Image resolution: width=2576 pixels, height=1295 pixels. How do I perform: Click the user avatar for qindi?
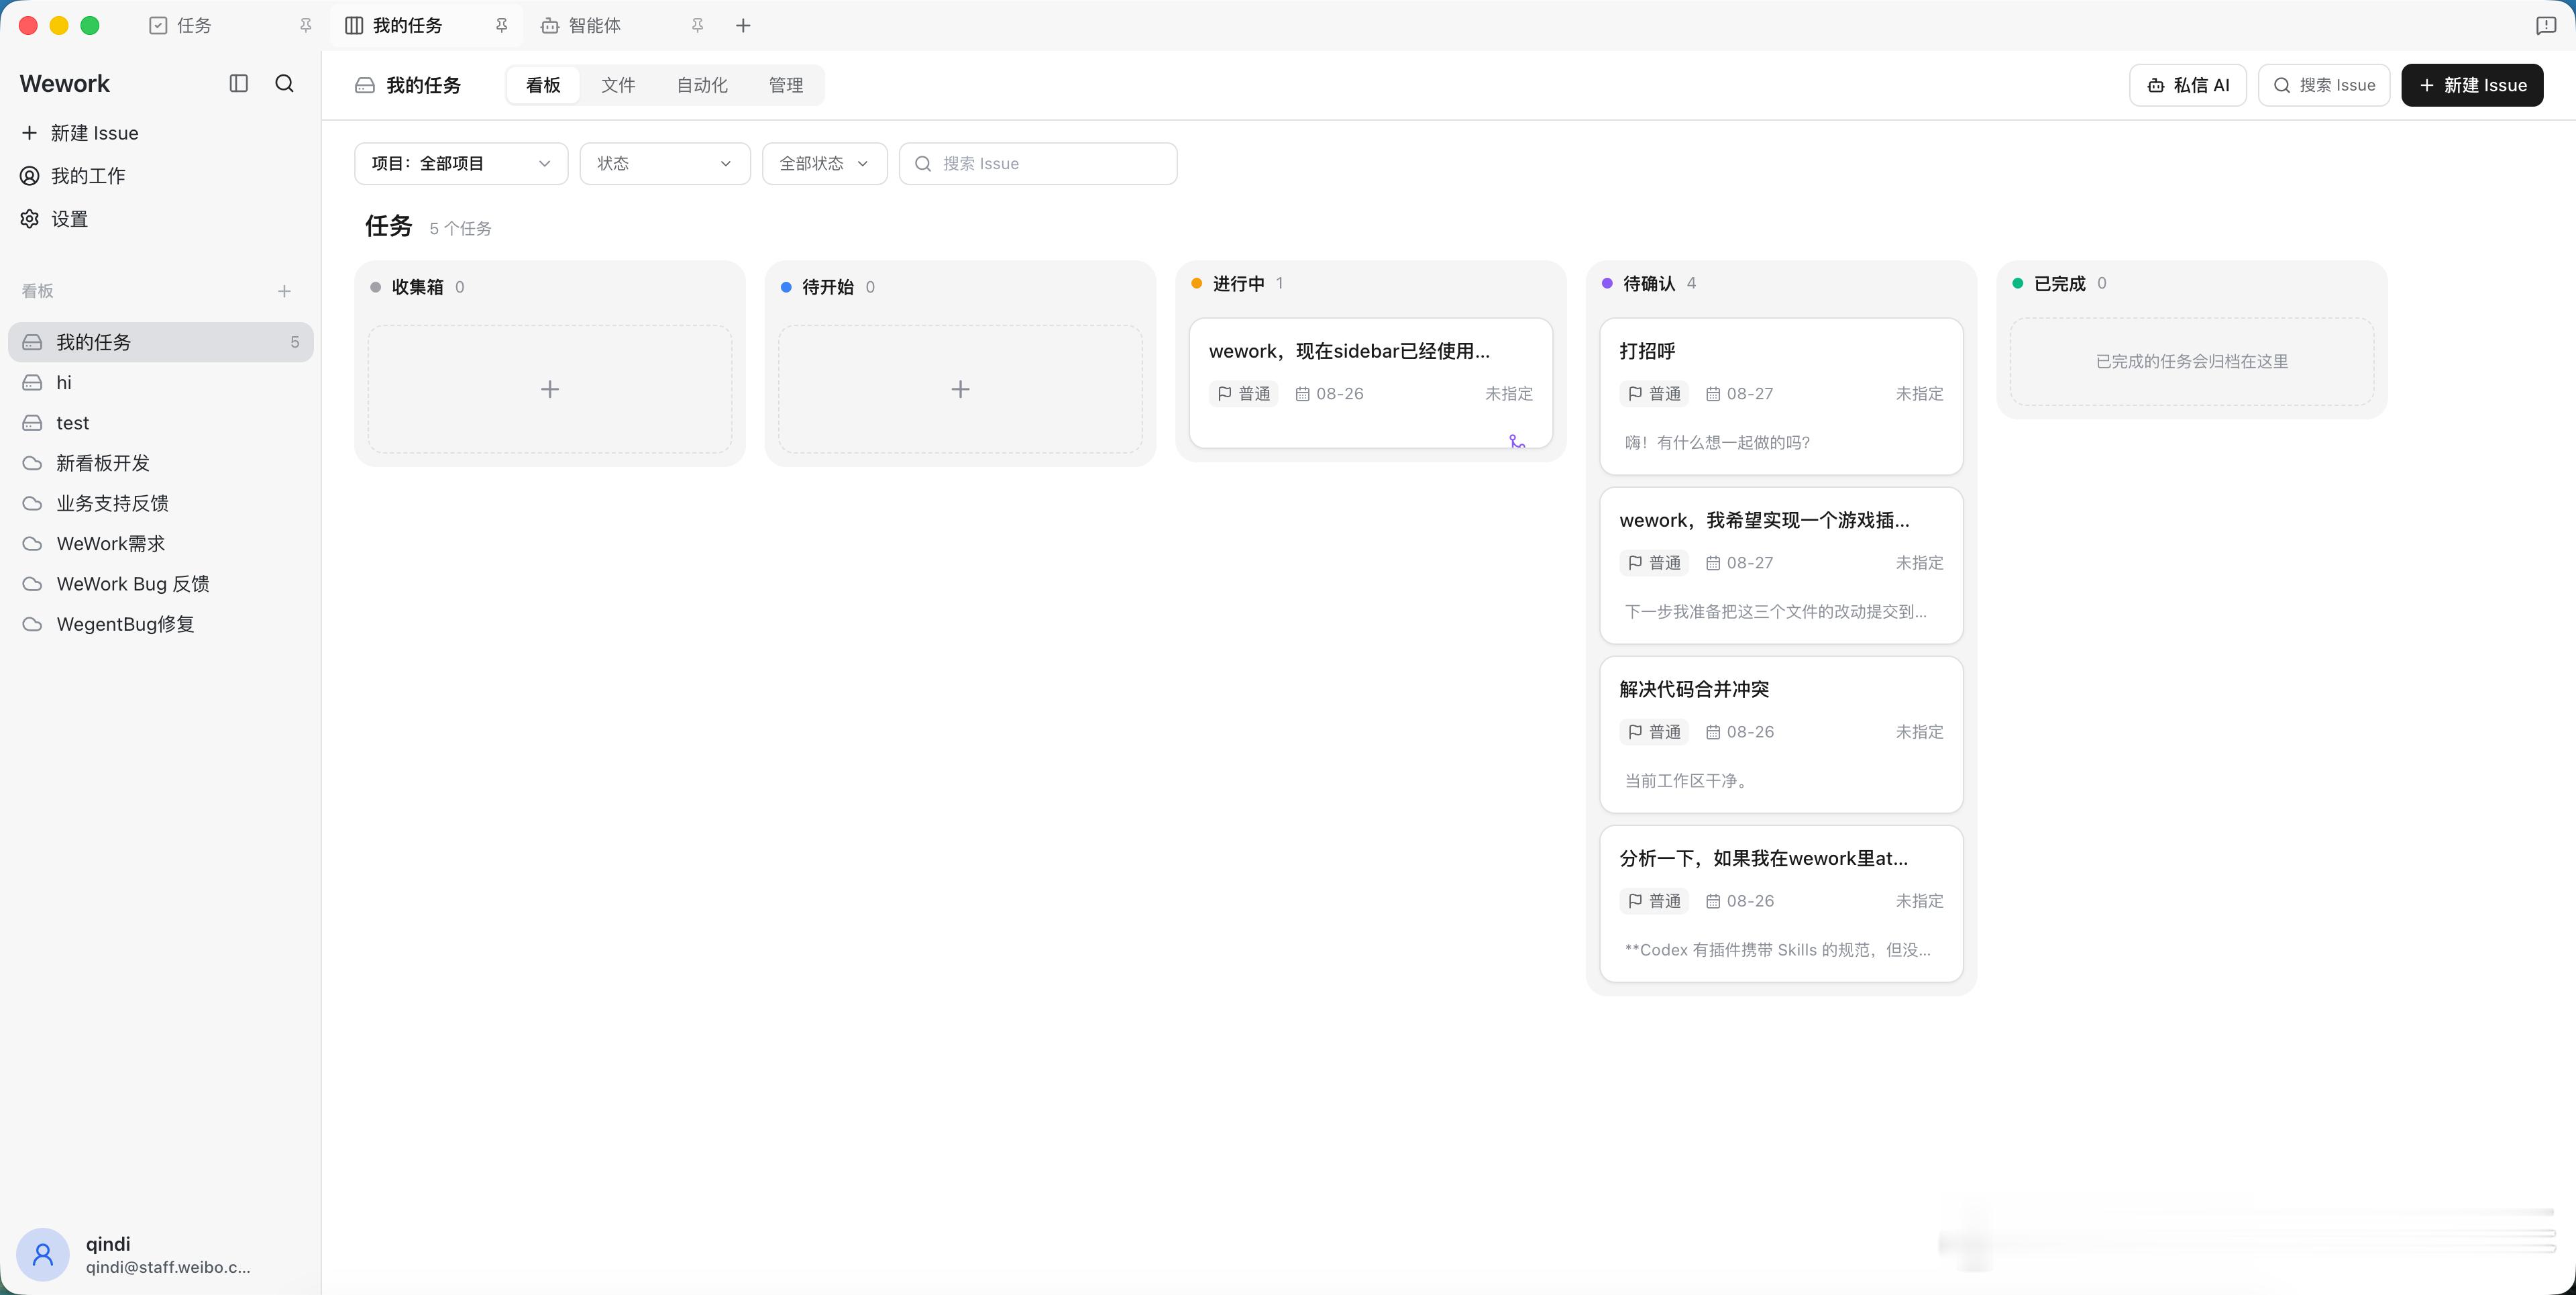43,1254
